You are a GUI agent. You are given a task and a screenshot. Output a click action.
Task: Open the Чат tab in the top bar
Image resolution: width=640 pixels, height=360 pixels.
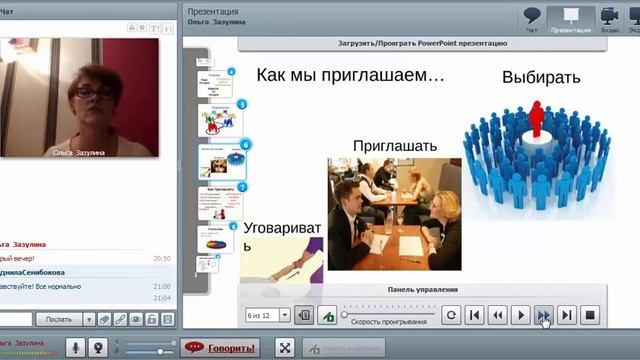(x=532, y=19)
